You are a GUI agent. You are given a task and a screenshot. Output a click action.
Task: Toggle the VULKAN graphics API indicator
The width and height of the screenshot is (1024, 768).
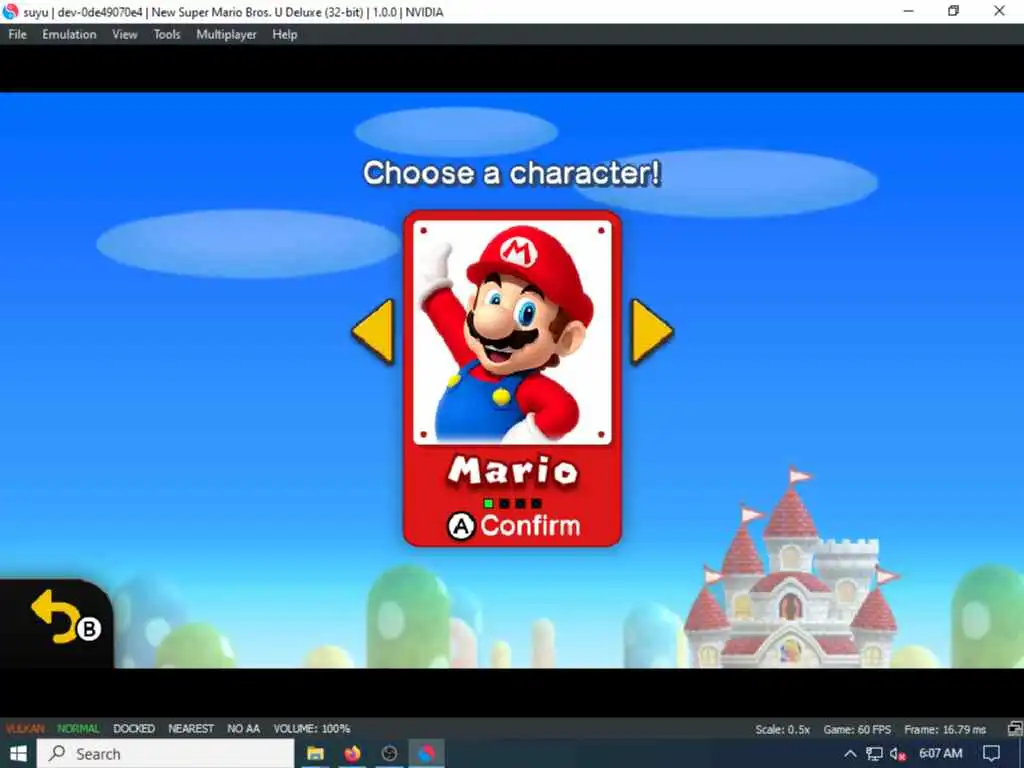pos(25,728)
